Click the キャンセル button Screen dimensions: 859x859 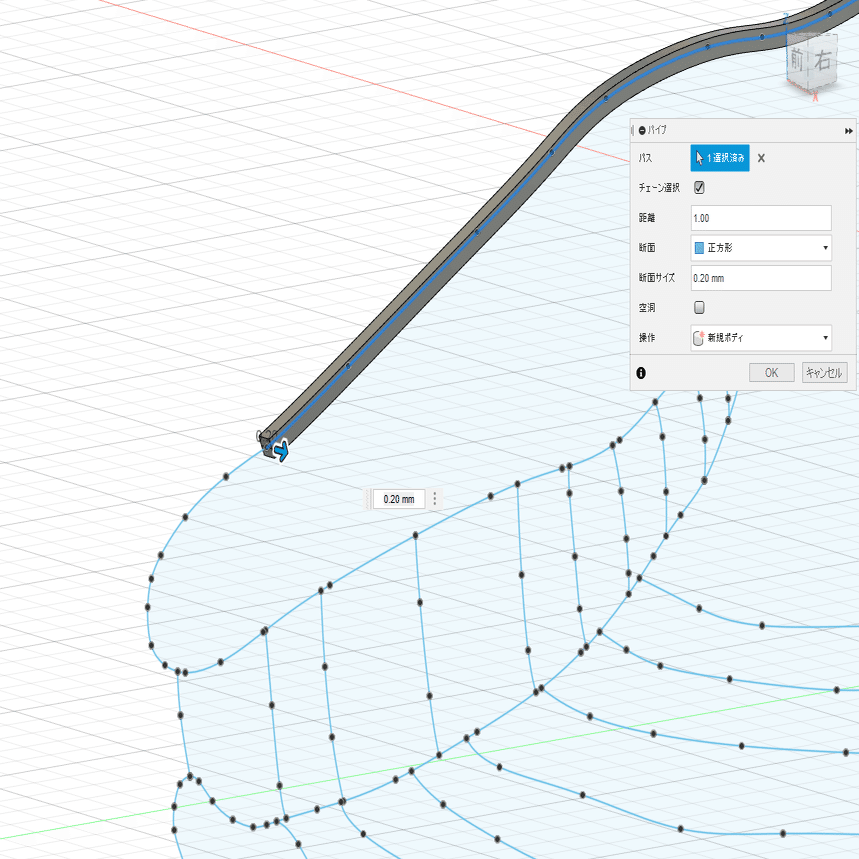[824, 373]
